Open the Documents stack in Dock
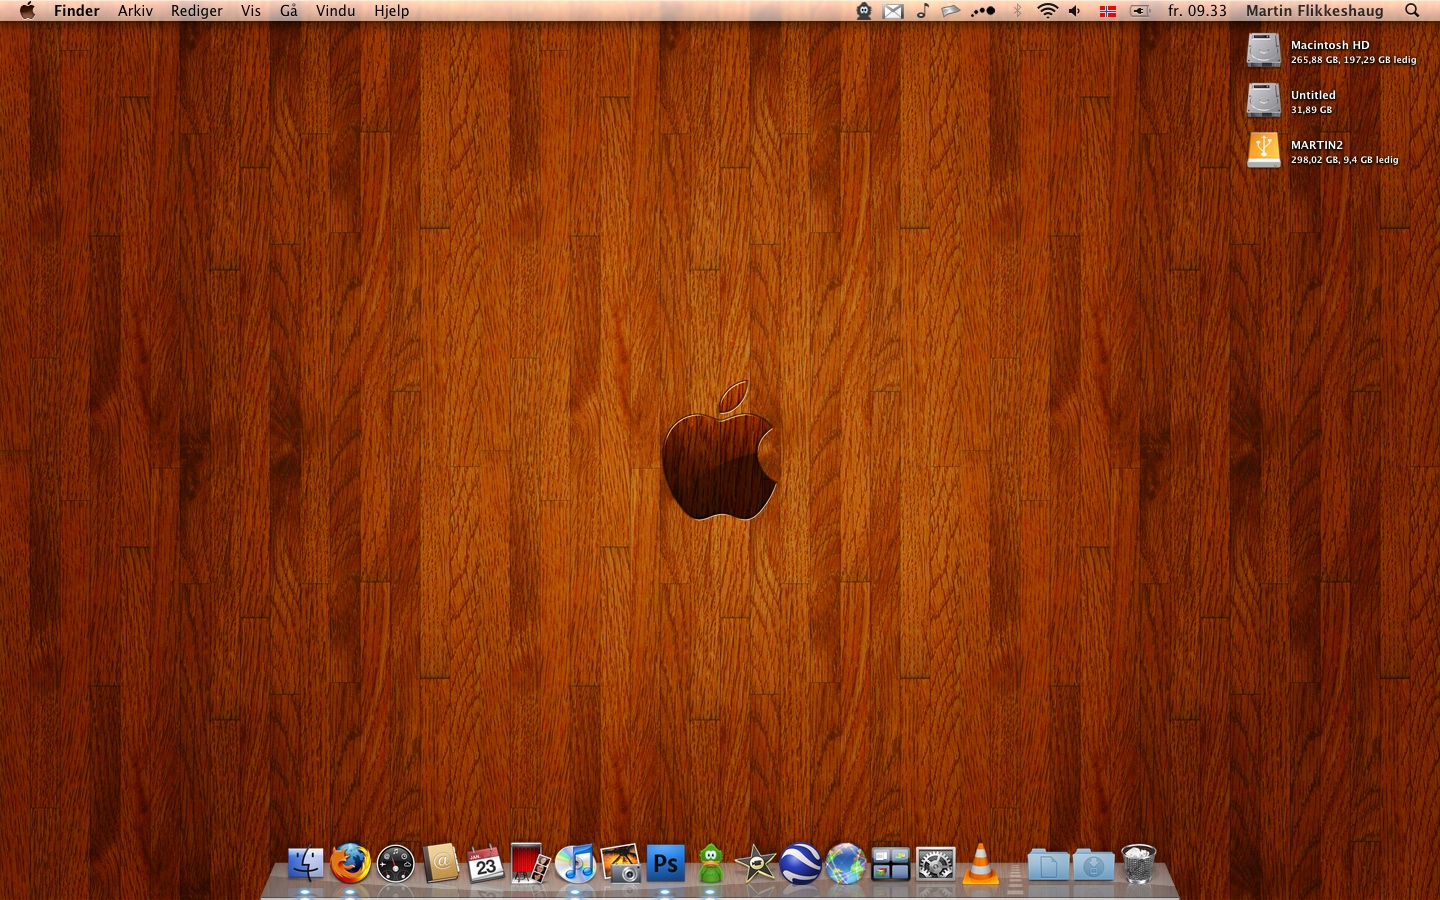1440x900 pixels. pos(1048,865)
